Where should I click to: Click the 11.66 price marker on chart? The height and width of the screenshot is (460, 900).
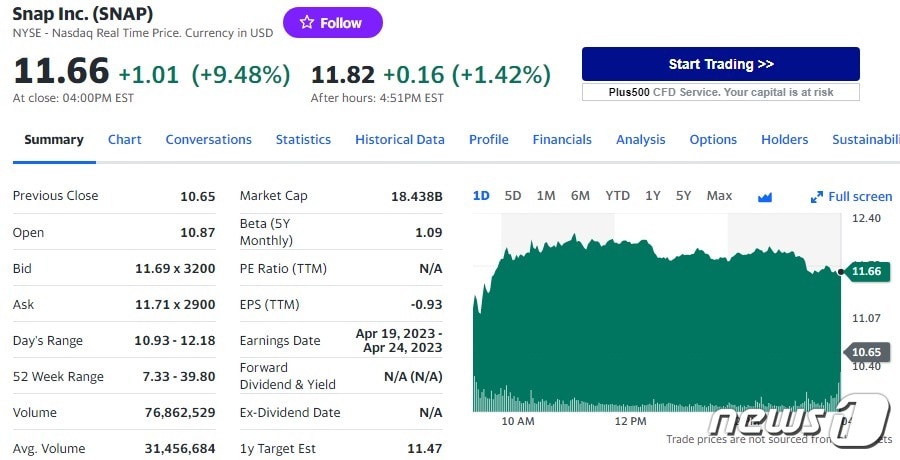pos(865,271)
